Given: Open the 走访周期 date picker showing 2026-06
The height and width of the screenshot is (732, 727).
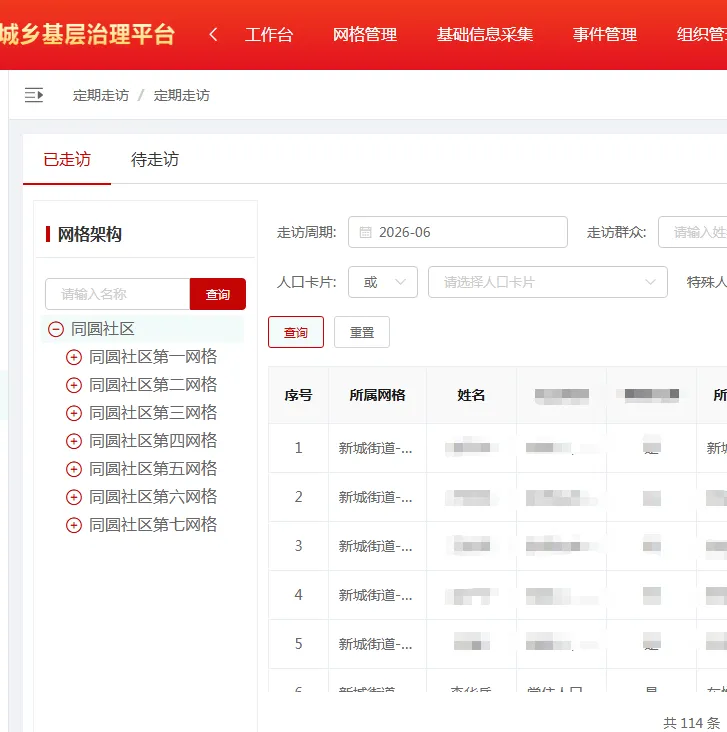Looking at the screenshot, I should 458,232.
